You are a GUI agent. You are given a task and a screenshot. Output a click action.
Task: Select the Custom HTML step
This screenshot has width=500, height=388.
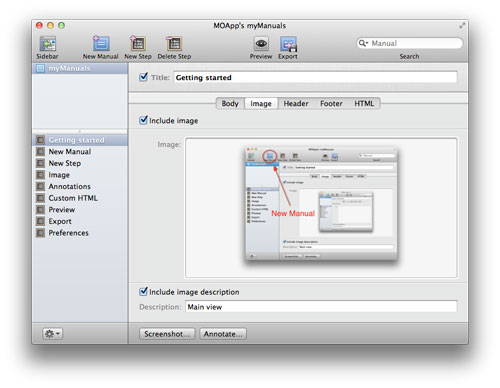[x=80, y=198]
